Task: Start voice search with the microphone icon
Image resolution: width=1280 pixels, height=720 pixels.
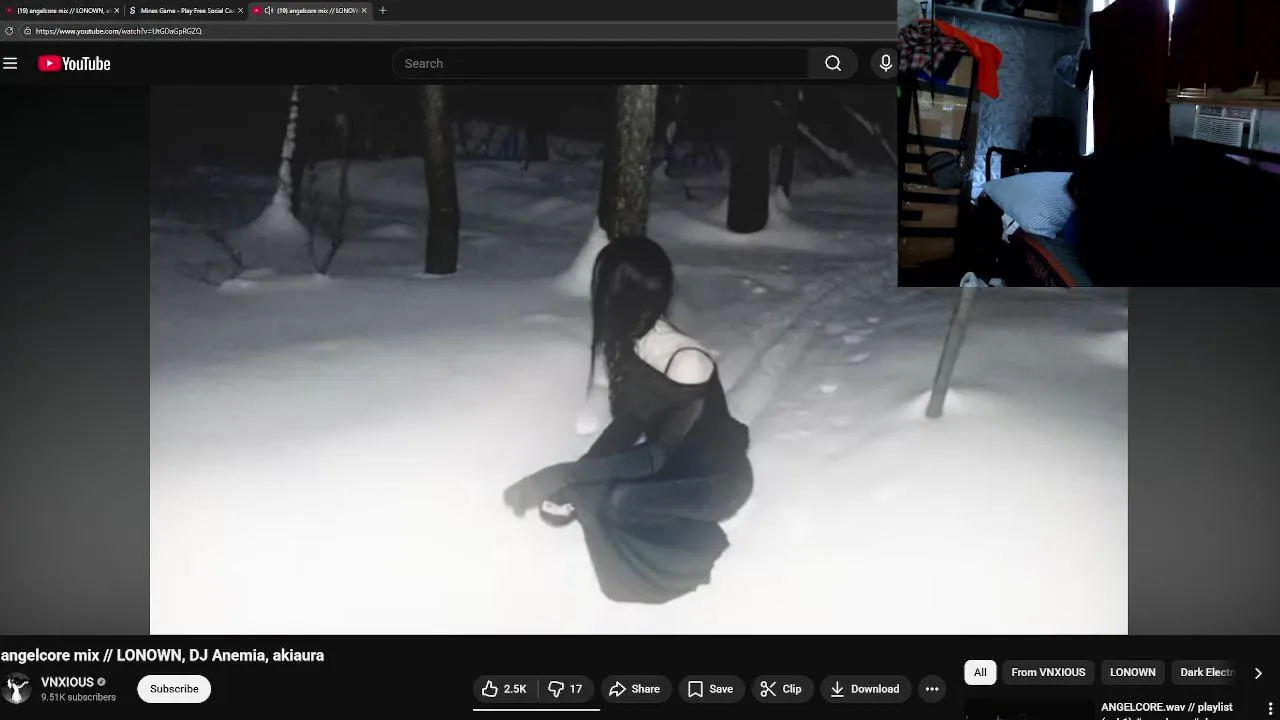Action: pos(885,64)
